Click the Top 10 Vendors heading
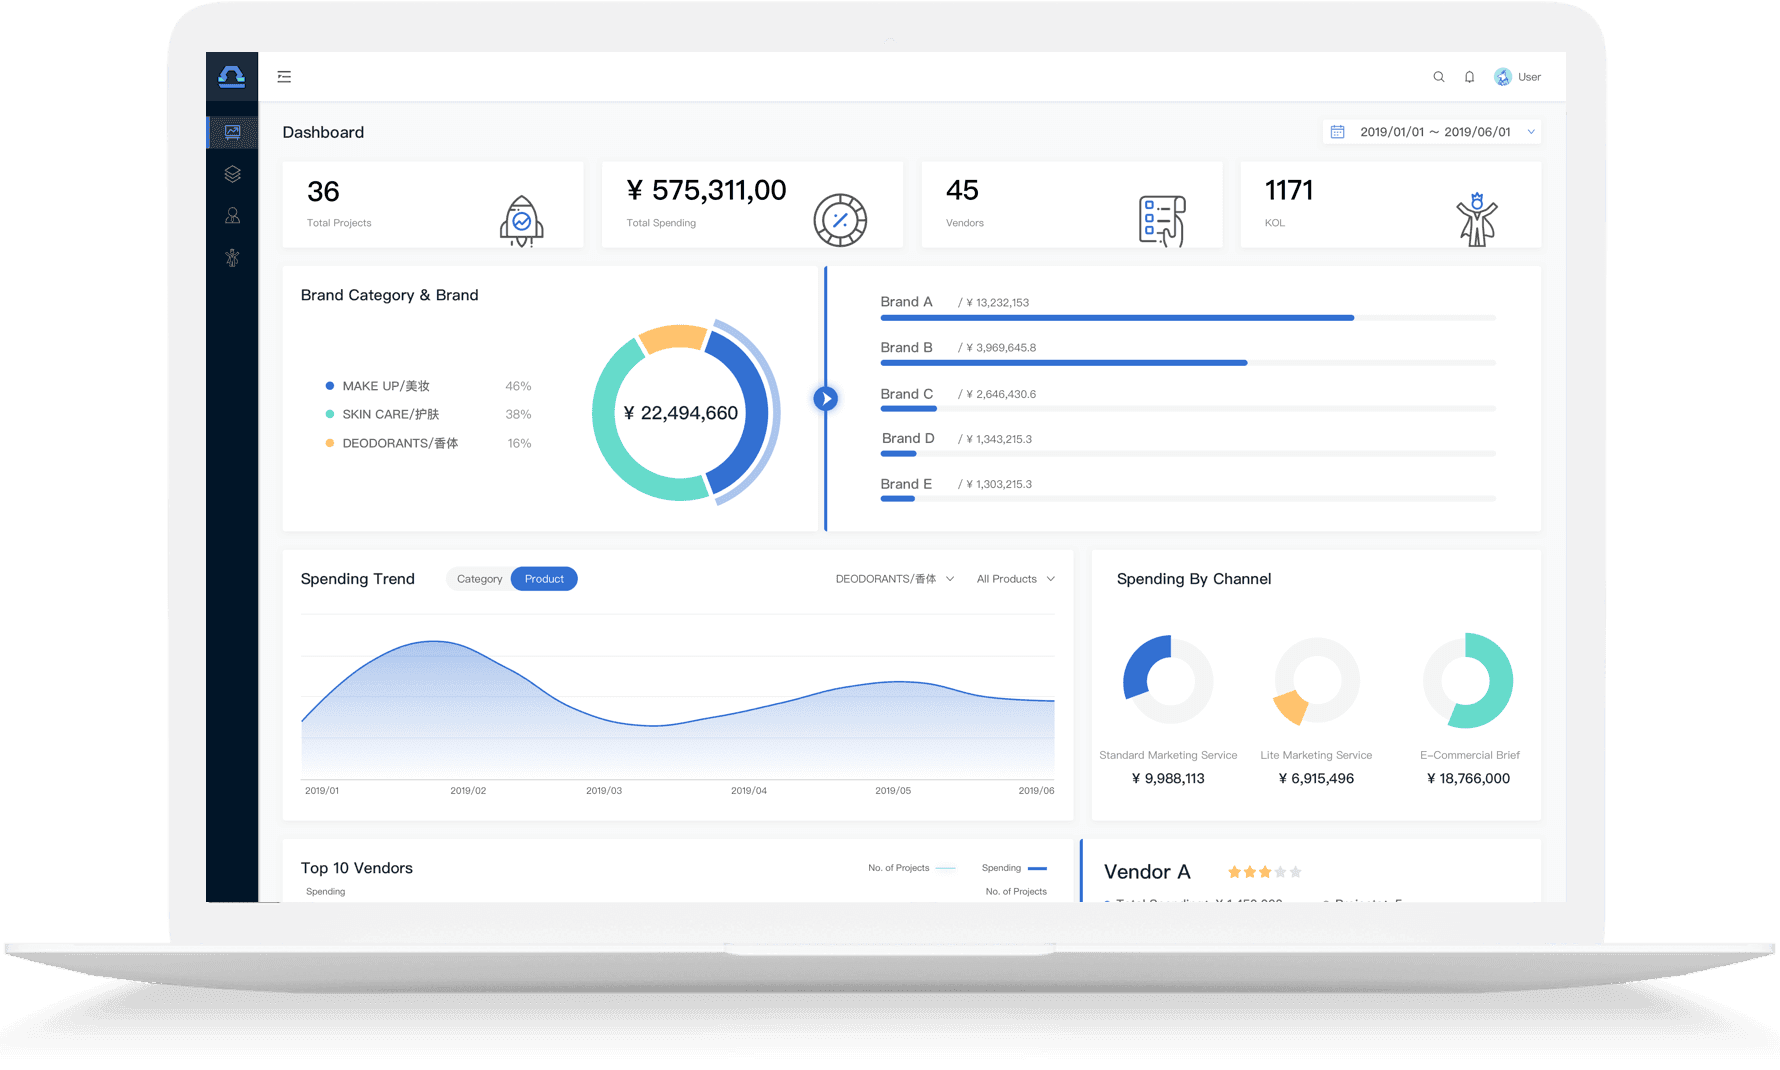 pos(357,868)
